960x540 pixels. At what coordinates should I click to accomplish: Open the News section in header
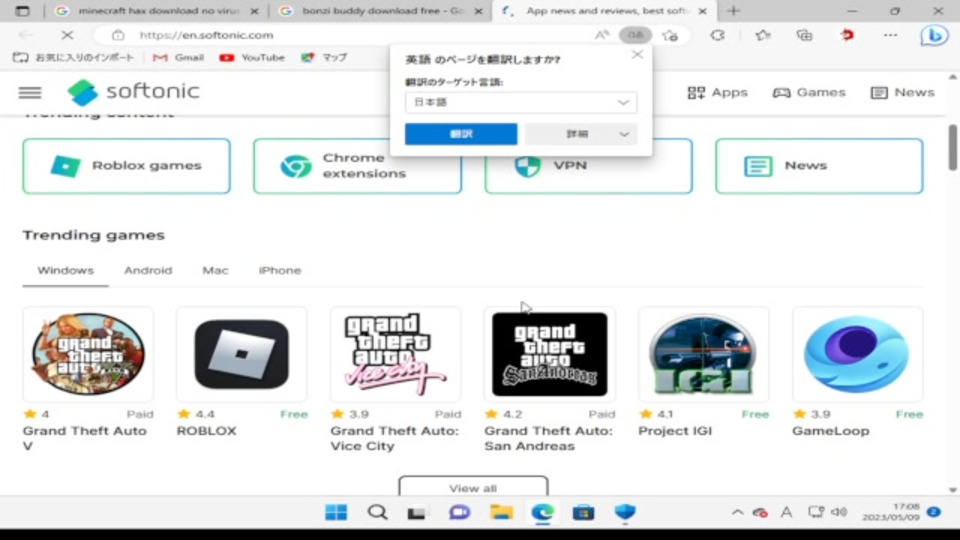[902, 92]
